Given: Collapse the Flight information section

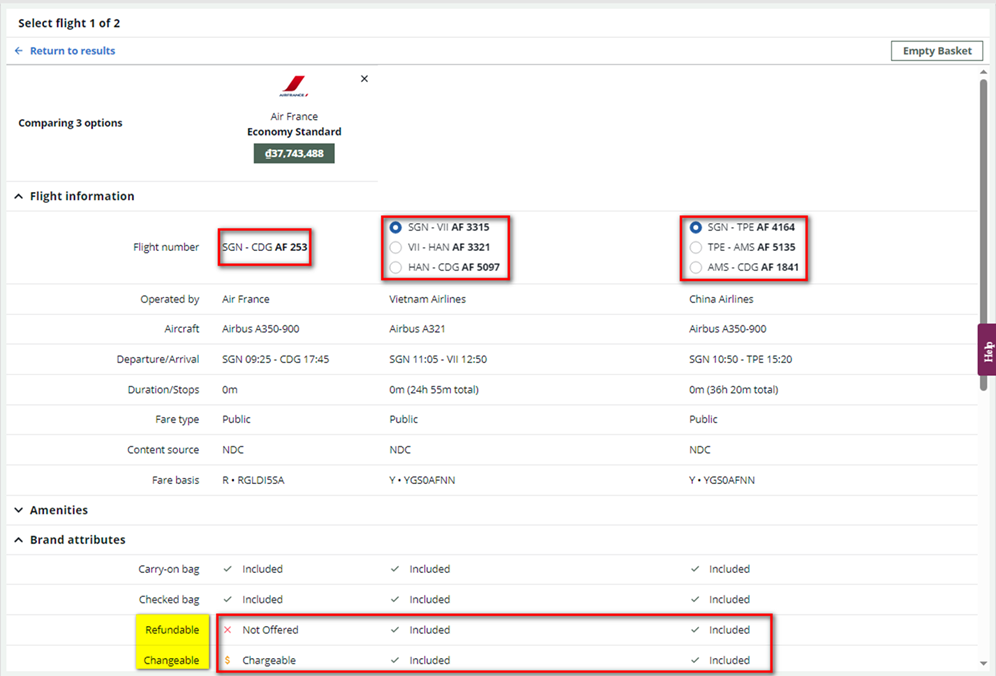Looking at the screenshot, I should 18,196.
